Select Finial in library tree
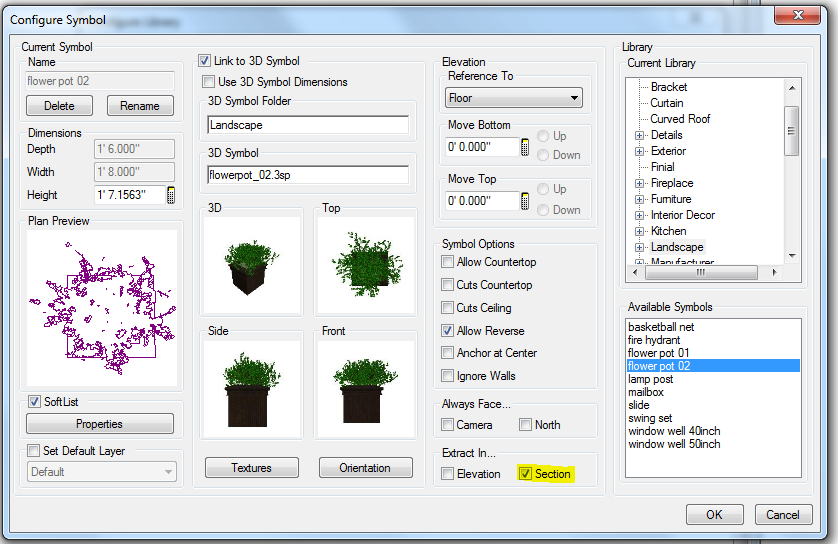 click(x=663, y=167)
